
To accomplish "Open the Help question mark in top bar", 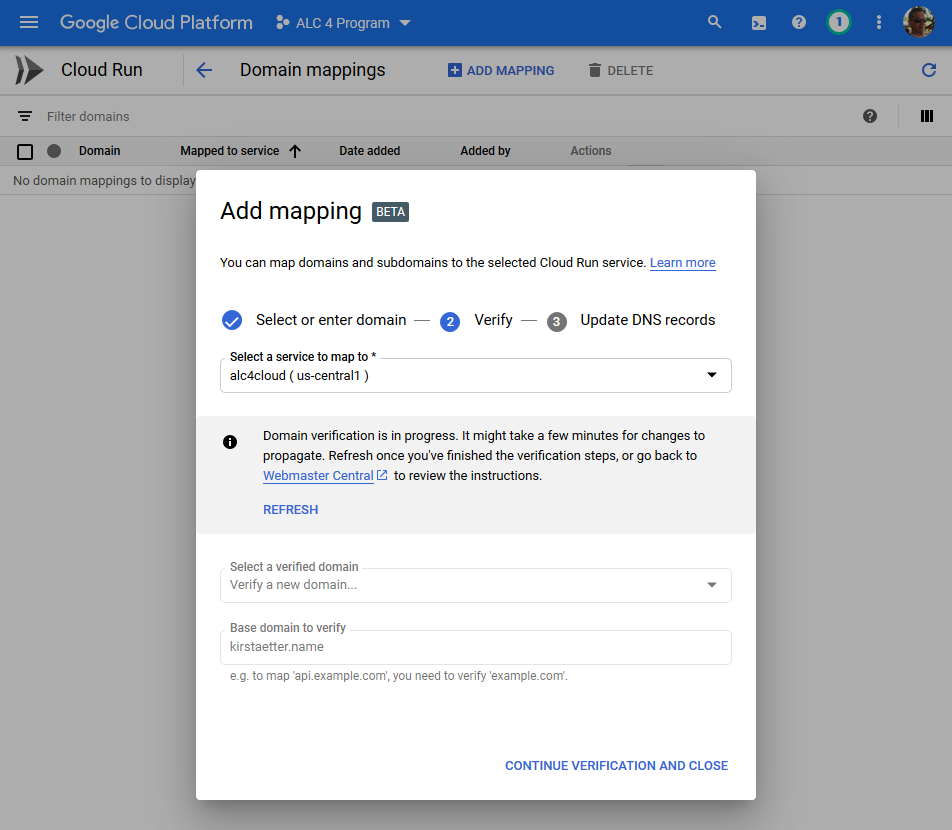I will click(799, 22).
